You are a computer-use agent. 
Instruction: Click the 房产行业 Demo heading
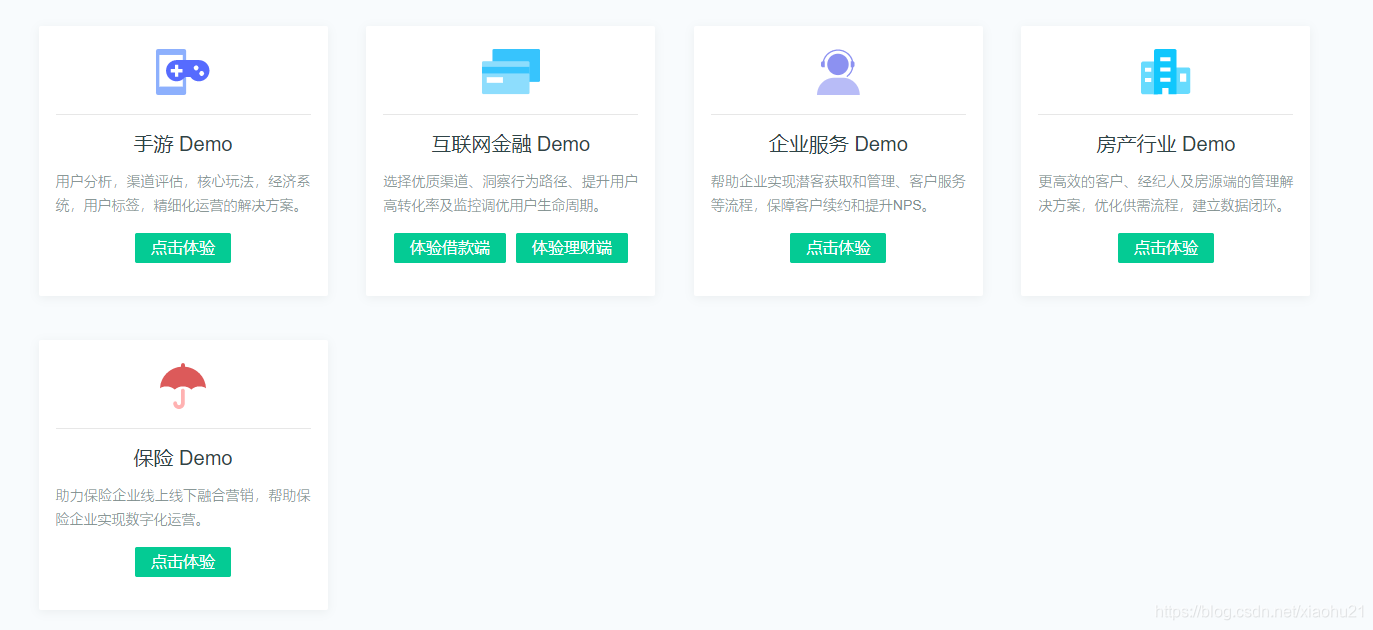(x=1165, y=143)
